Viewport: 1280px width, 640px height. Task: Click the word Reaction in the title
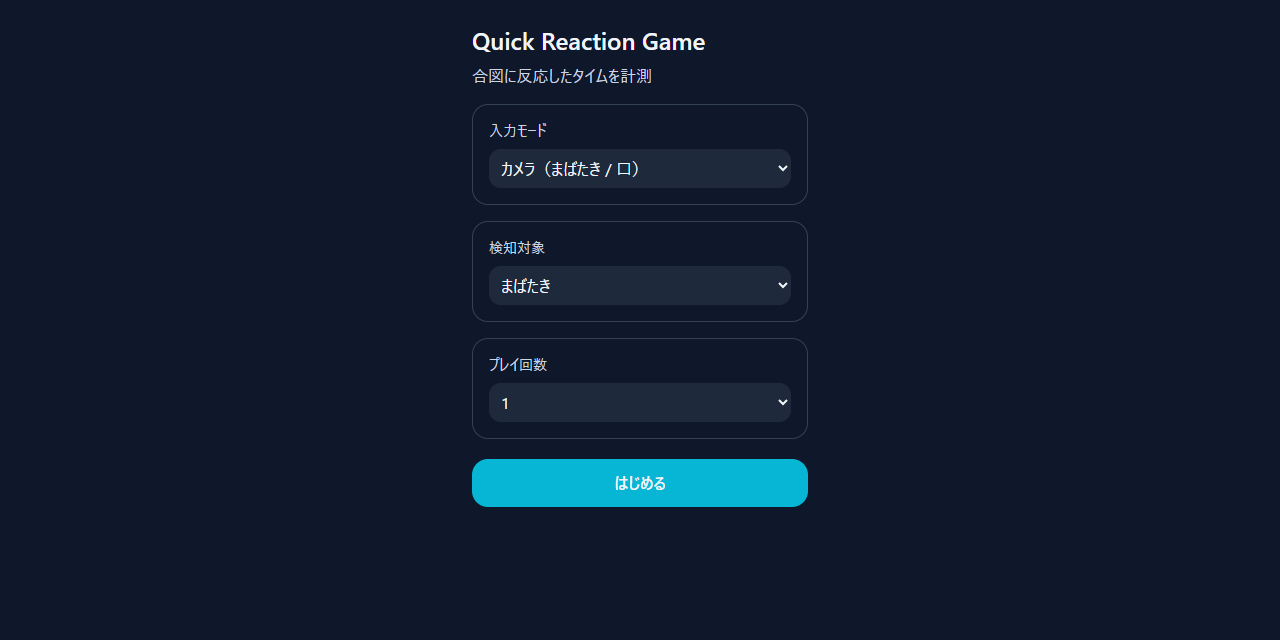pyautogui.click(x=588, y=42)
